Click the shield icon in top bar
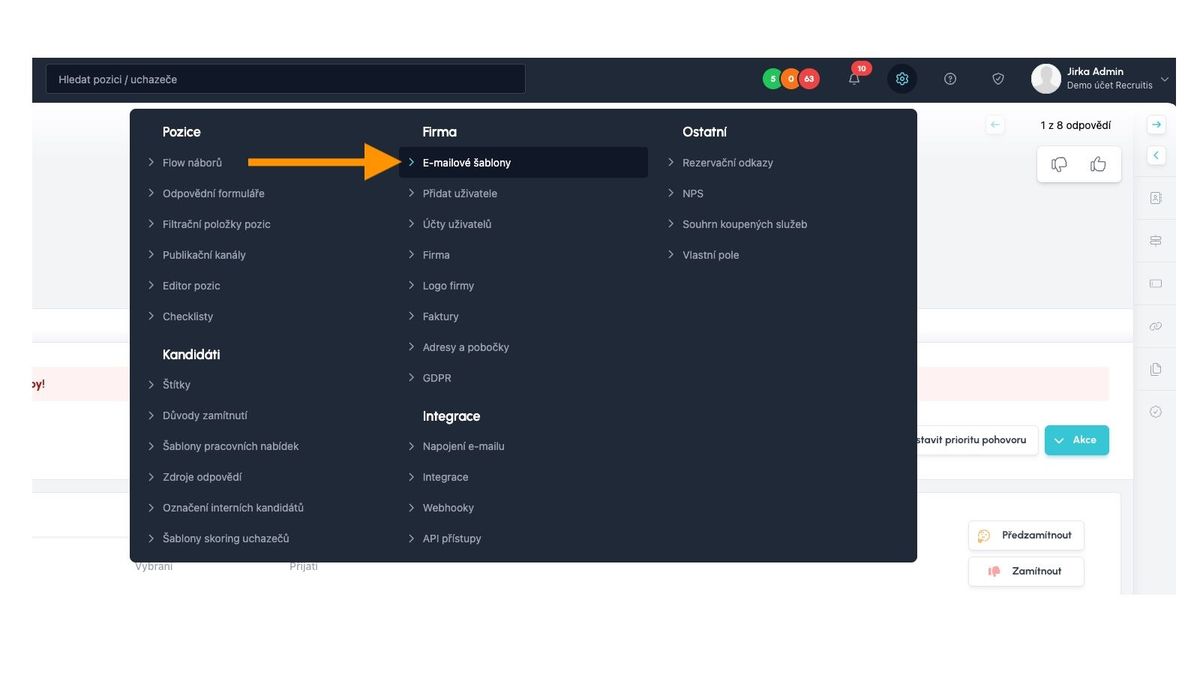 click(998, 79)
